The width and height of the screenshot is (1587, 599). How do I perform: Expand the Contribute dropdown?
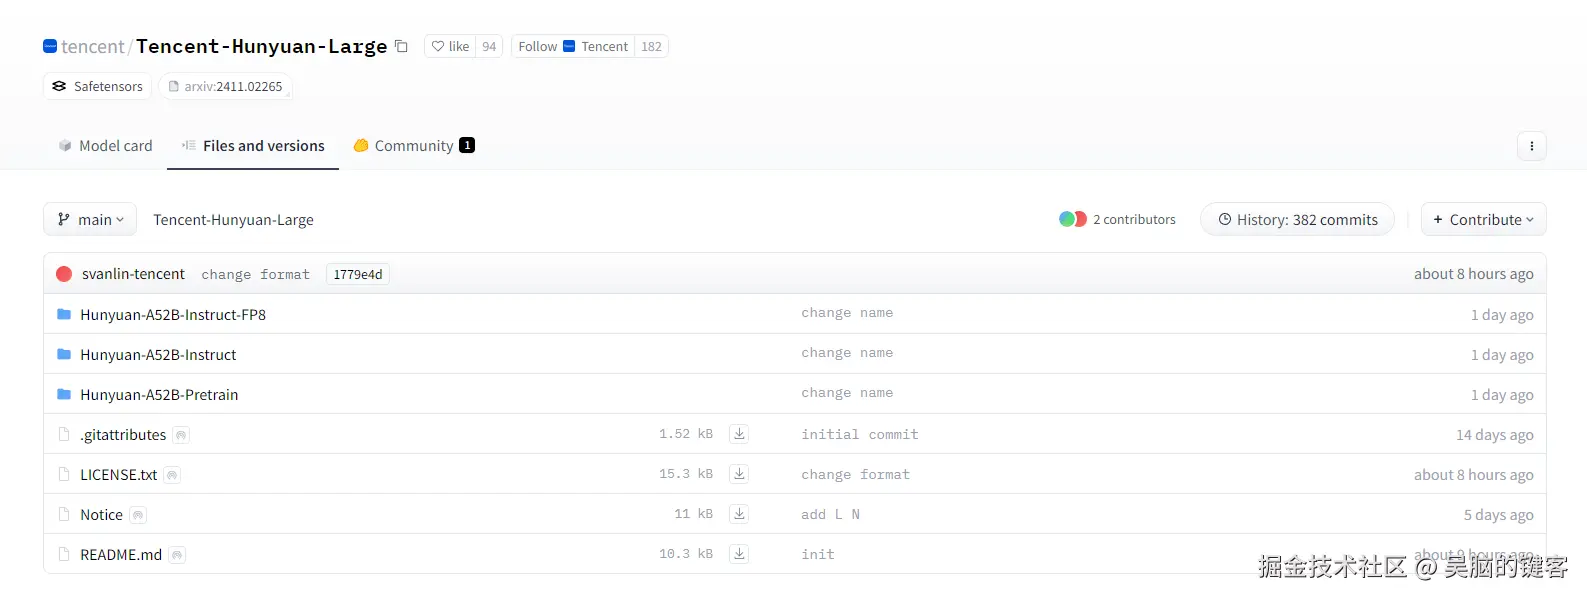point(1483,219)
